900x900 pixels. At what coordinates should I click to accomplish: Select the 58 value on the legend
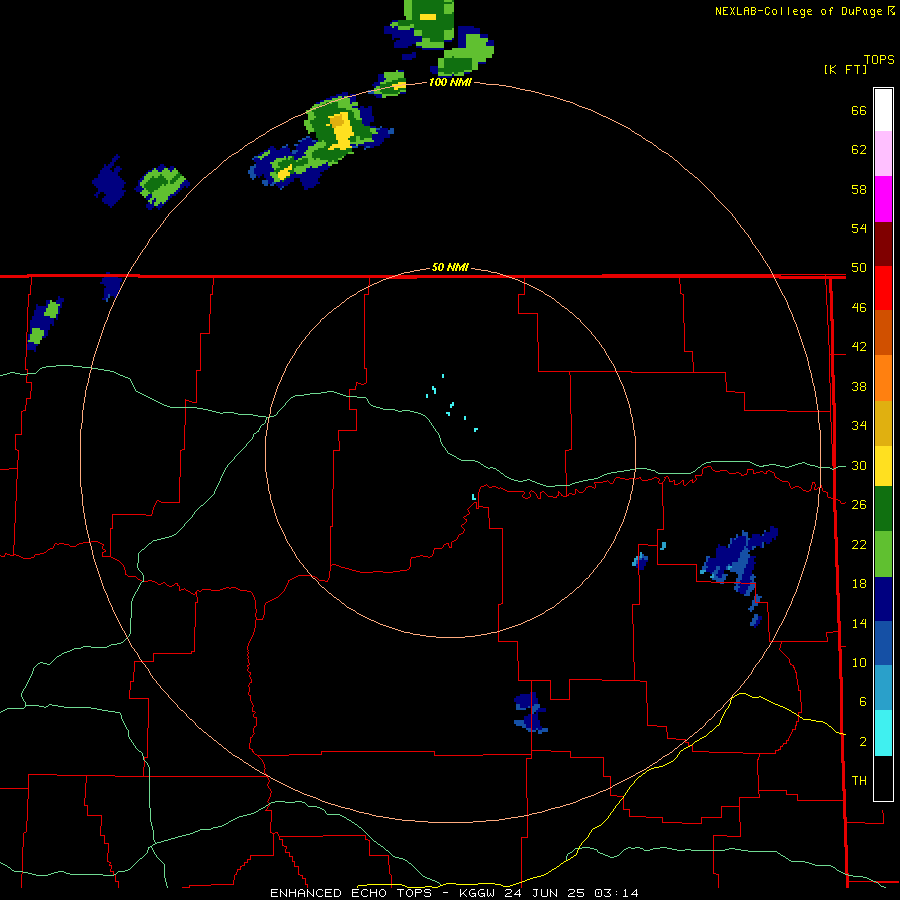[x=859, y=189]
